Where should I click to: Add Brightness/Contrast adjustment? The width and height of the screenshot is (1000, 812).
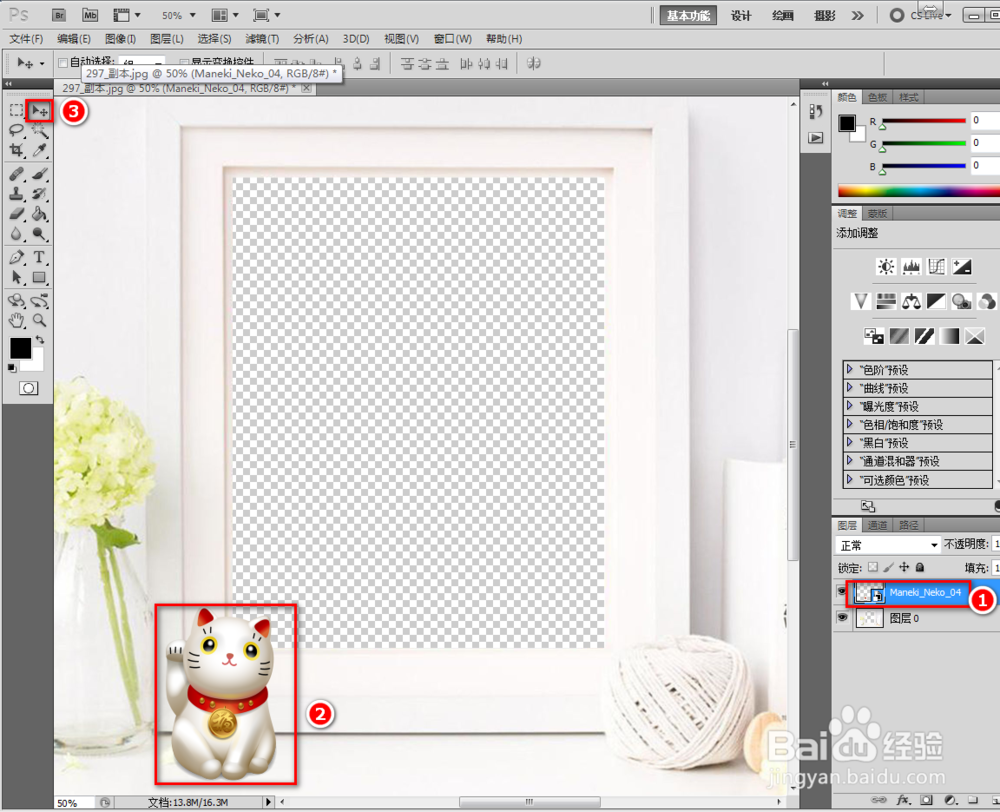tap(886, 267)
